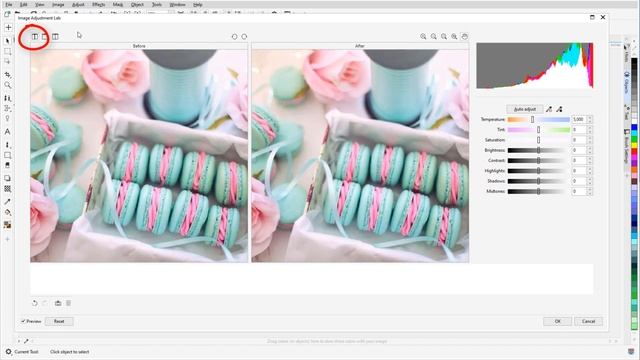Select the Rectangle tool in toolbox
This screenshot has height=360, width=640.
tap(7, 155)
